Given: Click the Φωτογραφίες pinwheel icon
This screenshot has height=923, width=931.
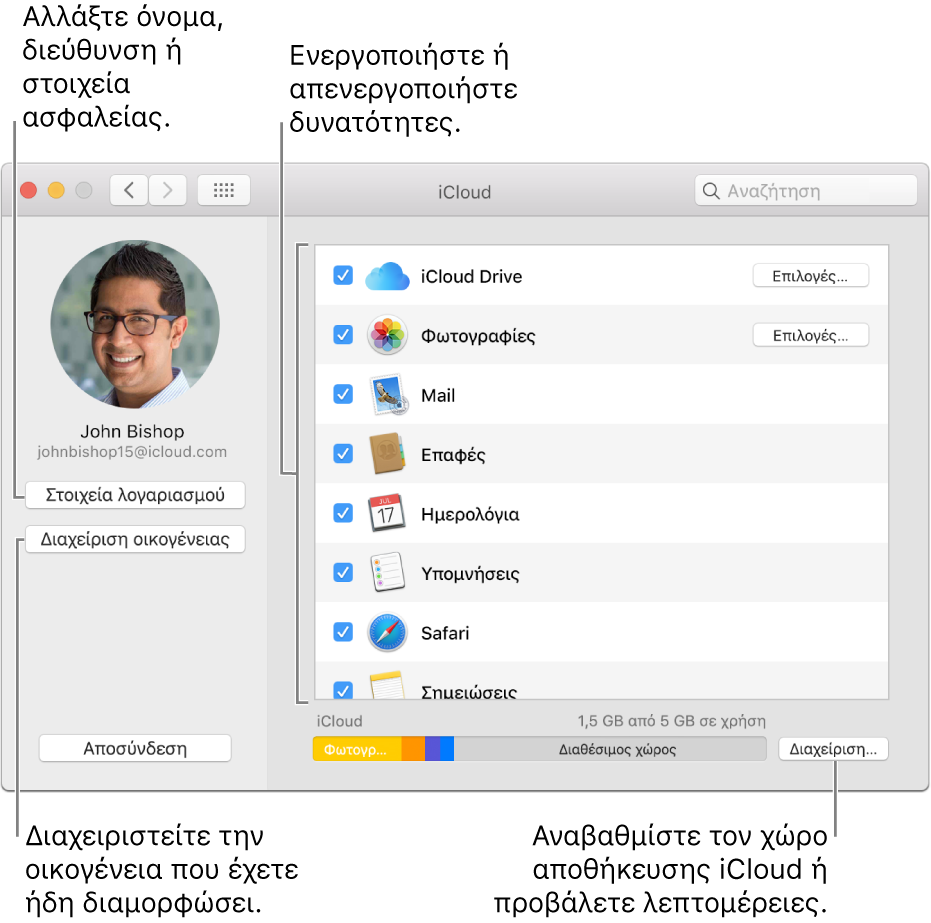Looking at the screenshot, I should (x=387, y=335).
